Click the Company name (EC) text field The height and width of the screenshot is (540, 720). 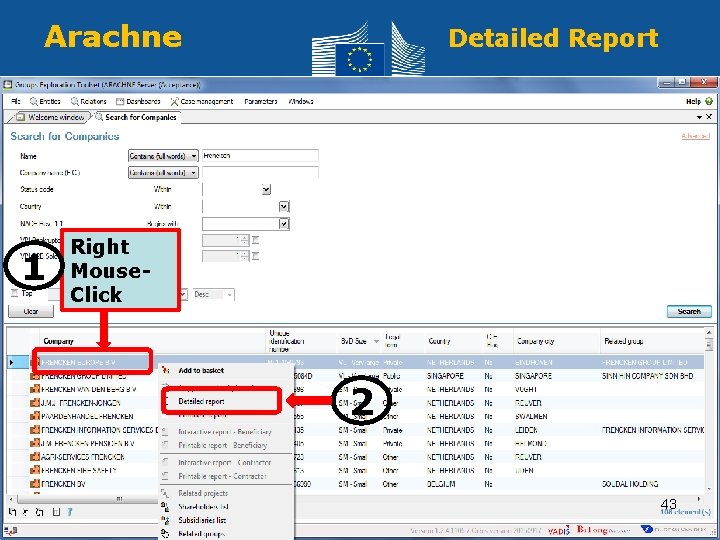(260, 173)
